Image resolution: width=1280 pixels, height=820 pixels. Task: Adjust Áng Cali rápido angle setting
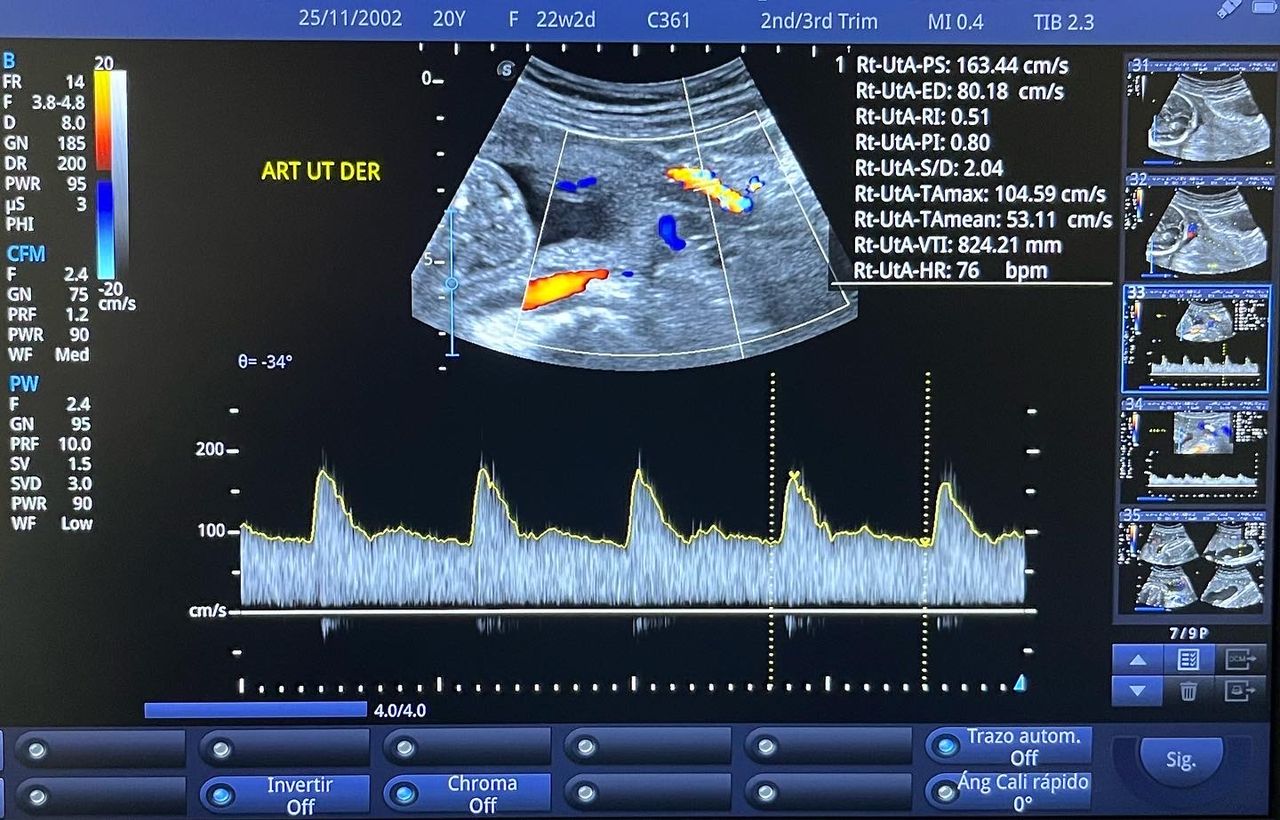pos(1009,792)
